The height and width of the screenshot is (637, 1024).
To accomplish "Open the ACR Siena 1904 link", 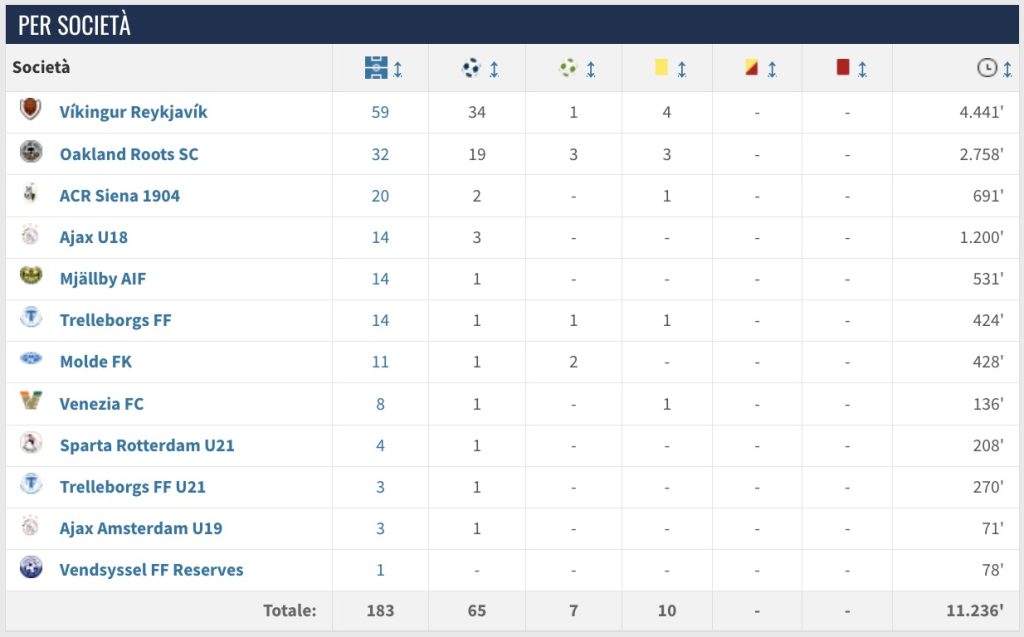I will [119, 196].
